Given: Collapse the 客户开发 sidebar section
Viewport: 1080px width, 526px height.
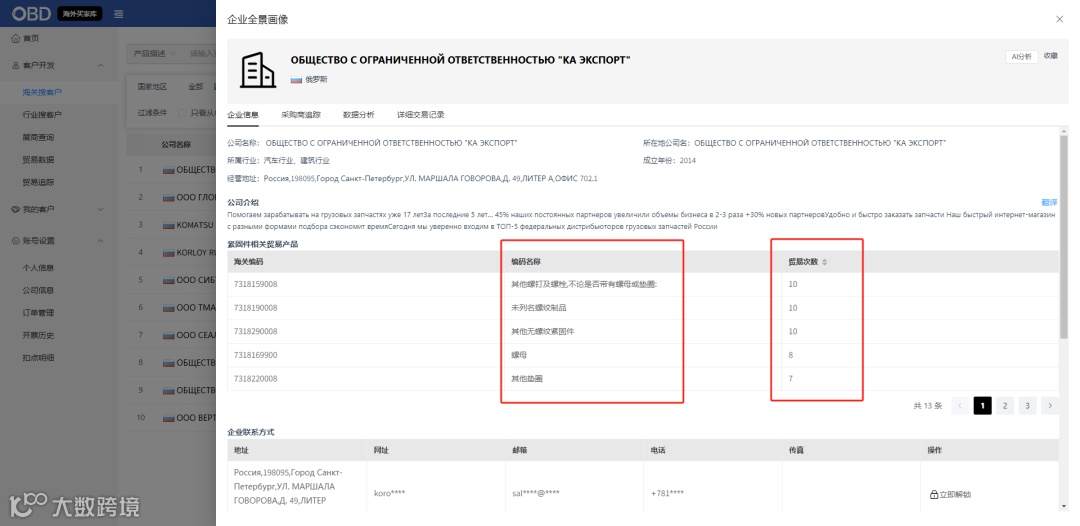Looking at the screenshot, I should [101, 65].
